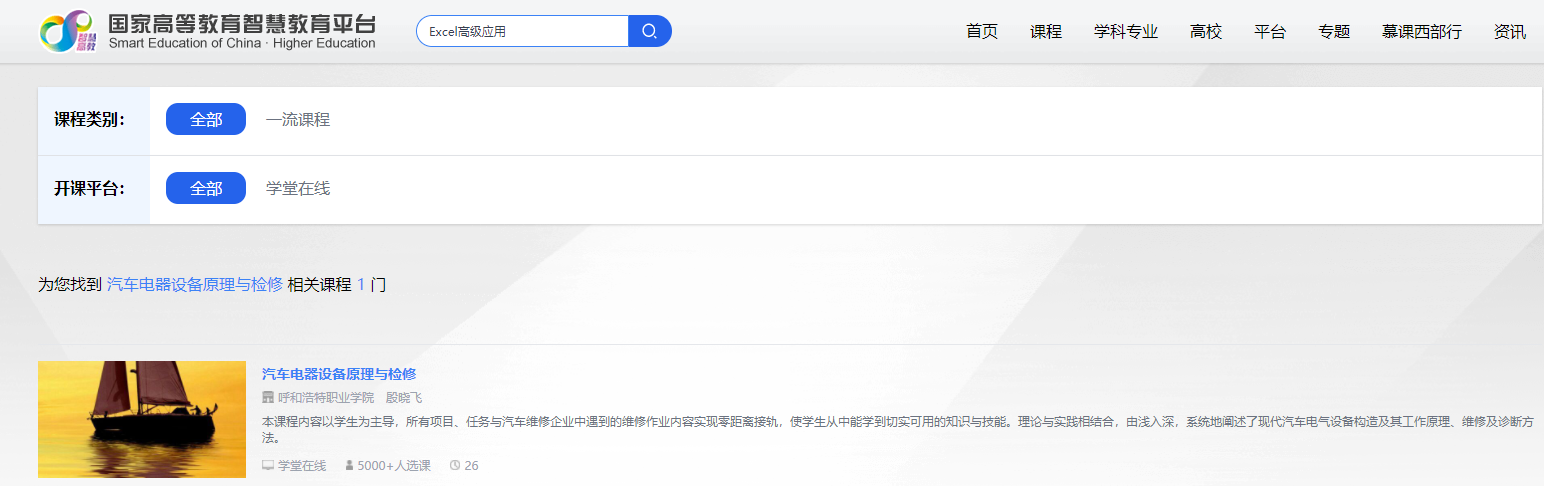Screen dimensions: 1544x486
Task: Open the 课程 navigation menu
Action: (1046, 32)
